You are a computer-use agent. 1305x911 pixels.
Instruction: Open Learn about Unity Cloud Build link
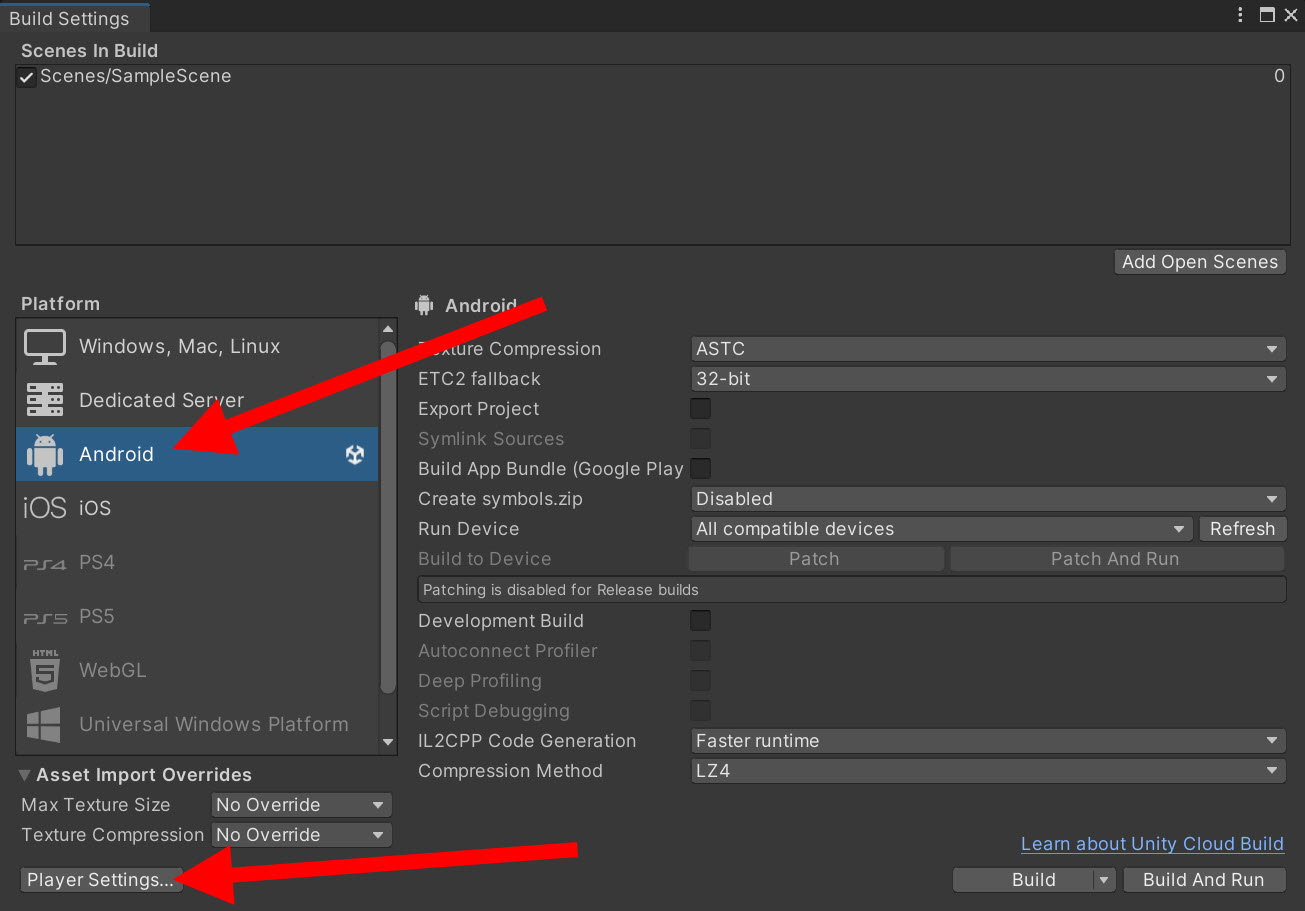coord(1152,844)
